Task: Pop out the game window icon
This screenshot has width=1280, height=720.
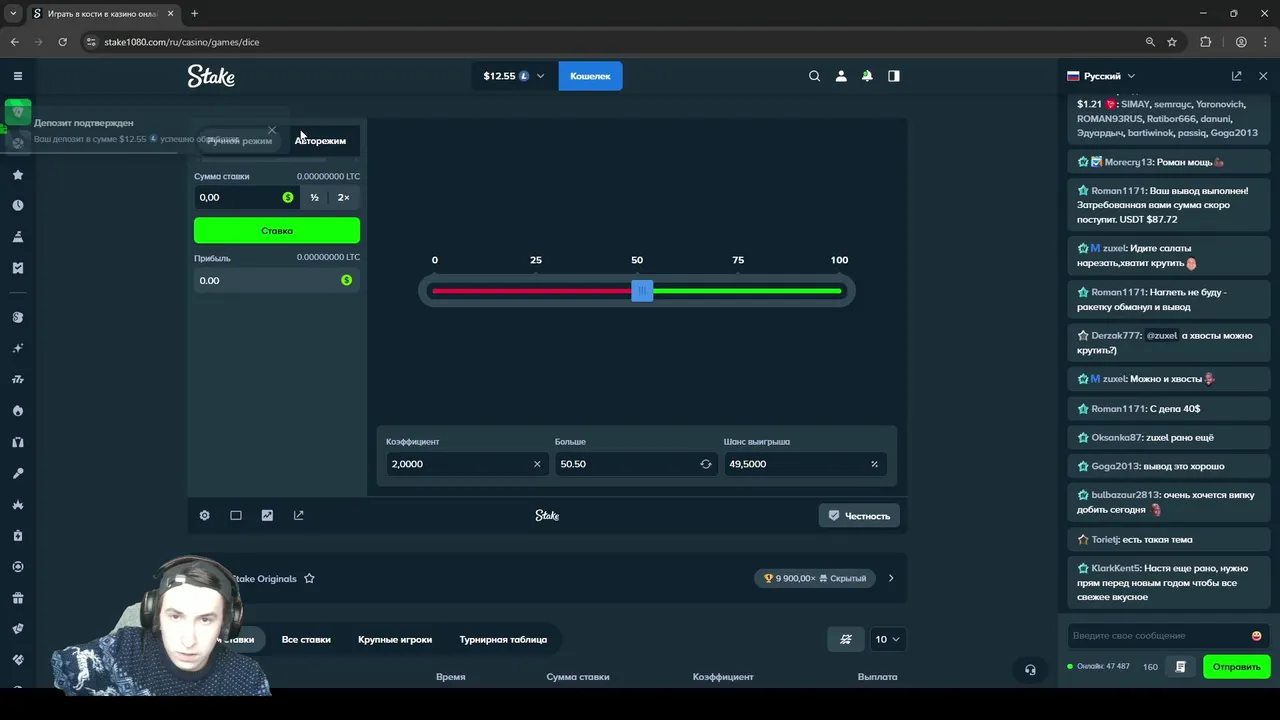Action: [298, 515]
